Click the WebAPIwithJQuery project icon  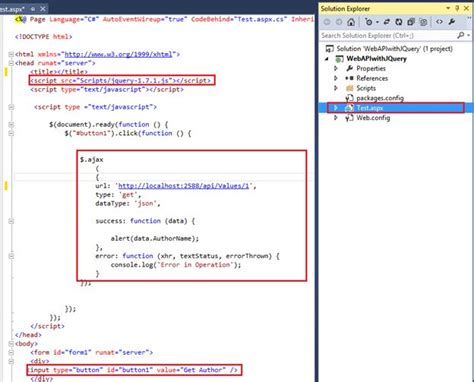[x=339, y=59]
